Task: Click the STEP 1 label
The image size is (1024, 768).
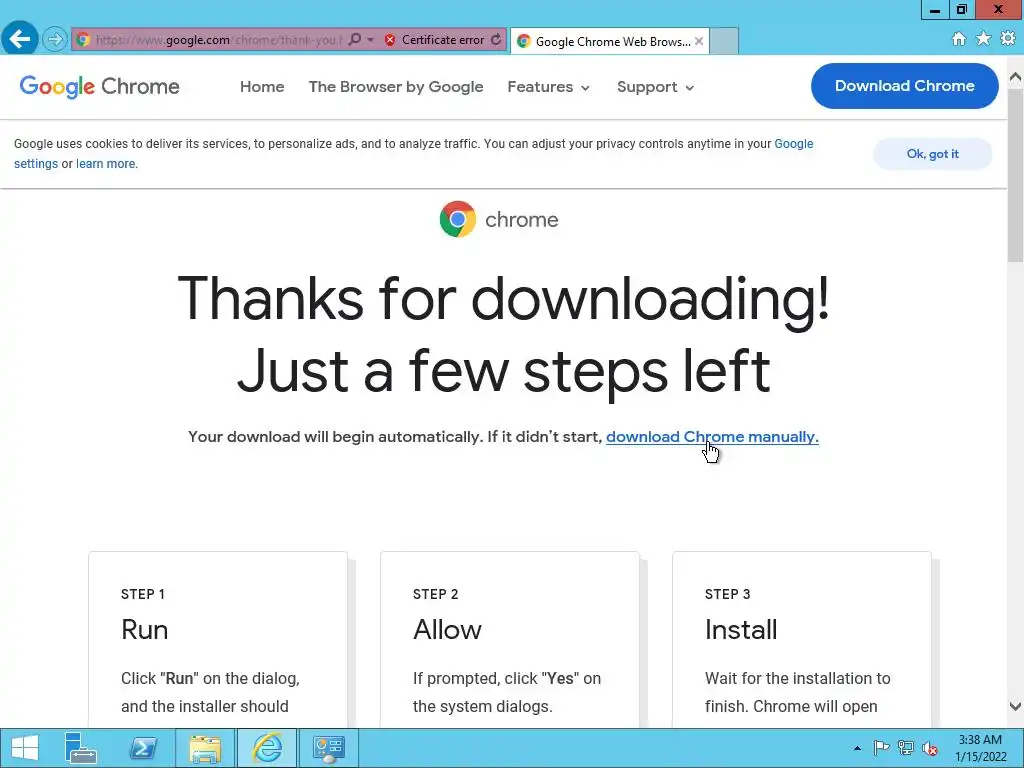Action: point(143,594)
